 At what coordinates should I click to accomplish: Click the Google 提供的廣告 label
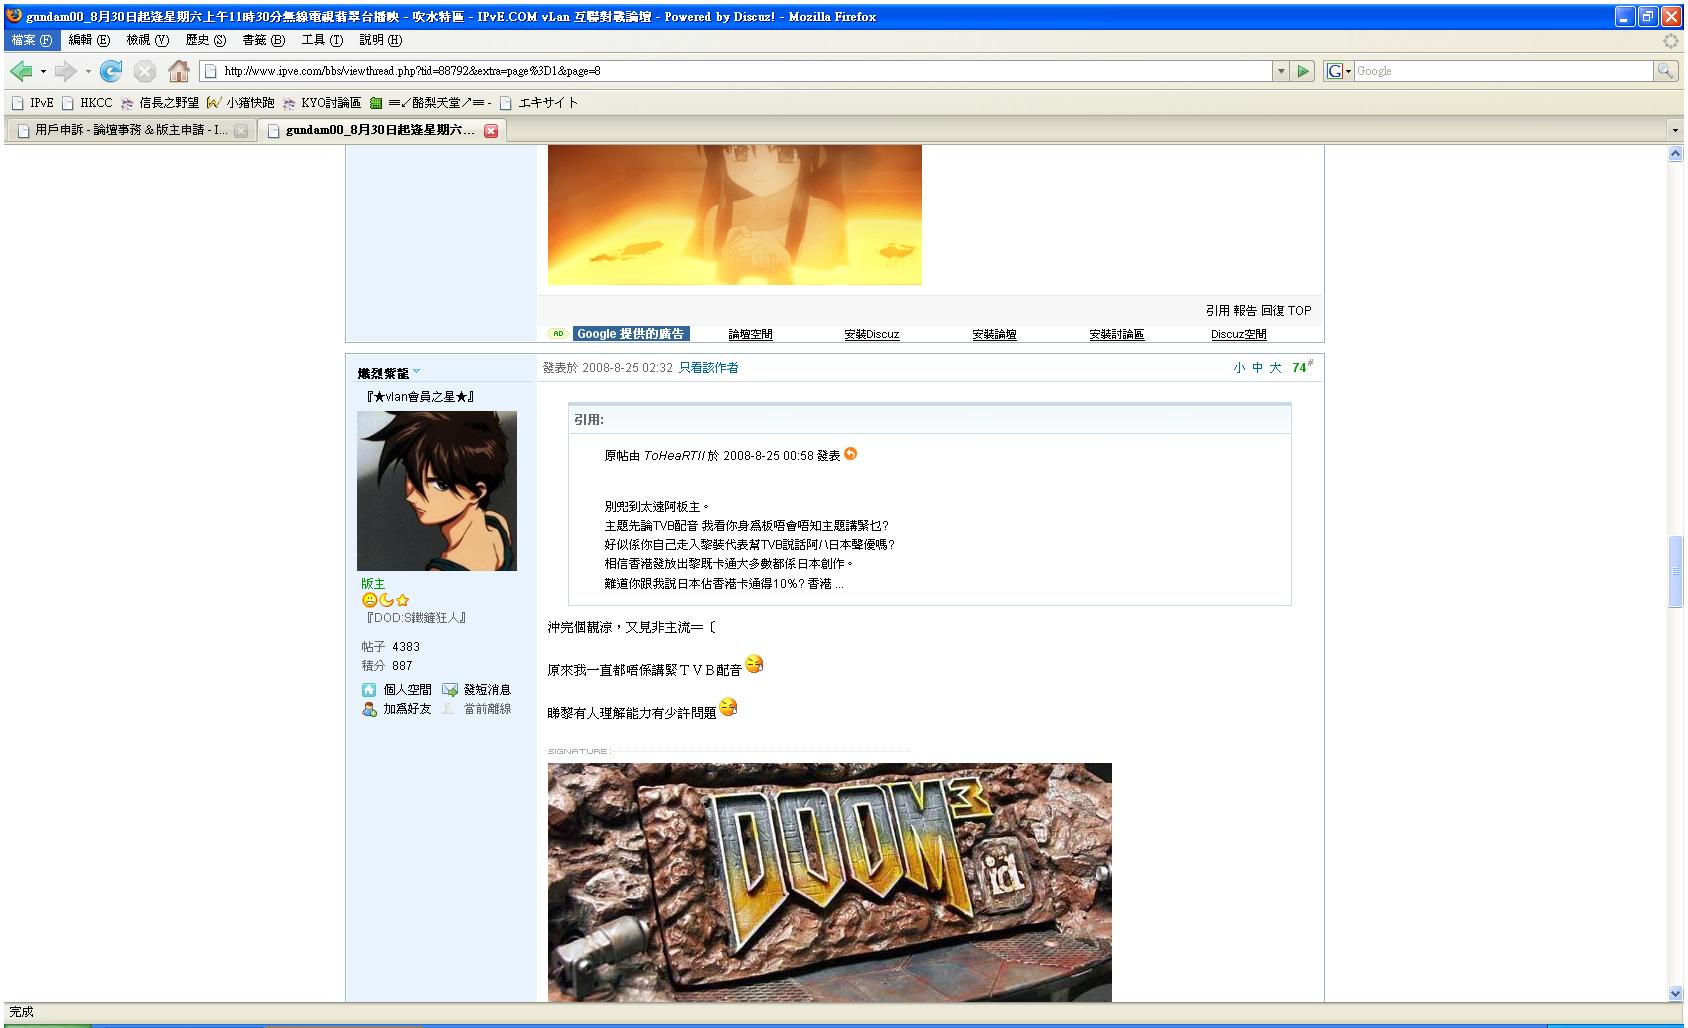tap(631, 334)
